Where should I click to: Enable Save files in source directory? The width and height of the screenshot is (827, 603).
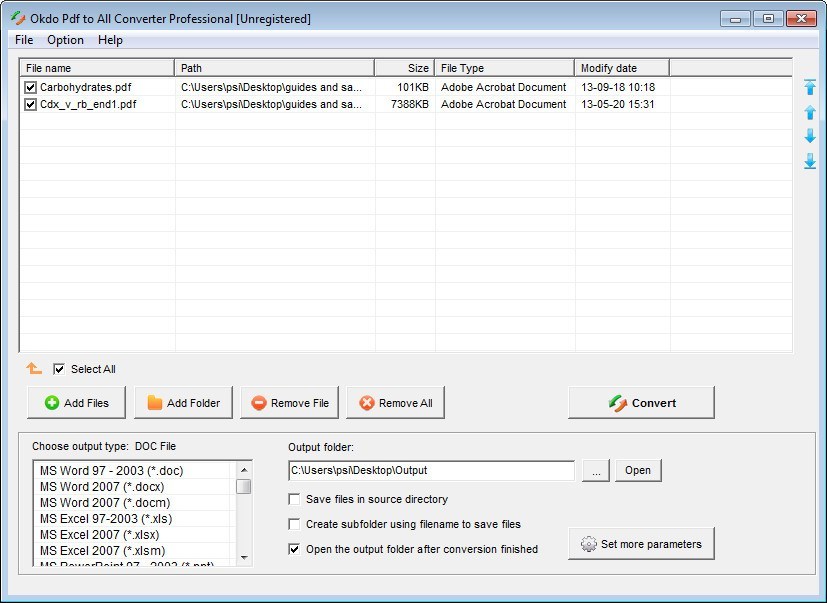[x=294, y=499]
